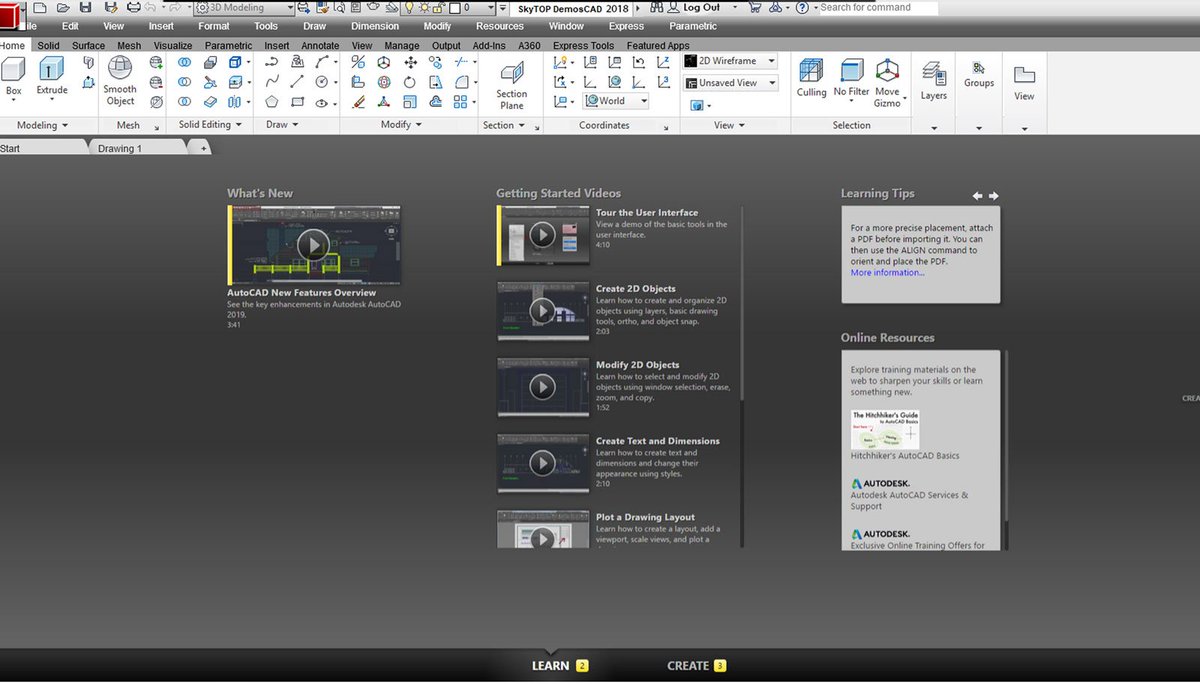Open the 2D Wireframe visual style dropdown
This screenshot has width=1200, height=684.
pos(731,61)
